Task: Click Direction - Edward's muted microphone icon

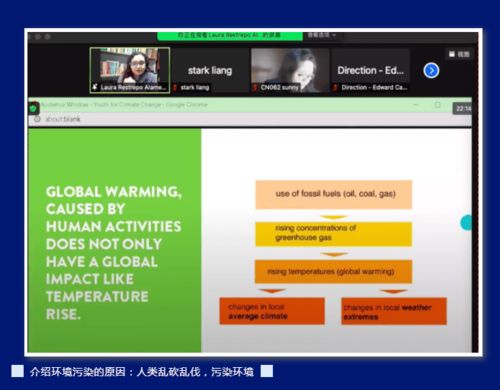Action: tap(335, 88)
